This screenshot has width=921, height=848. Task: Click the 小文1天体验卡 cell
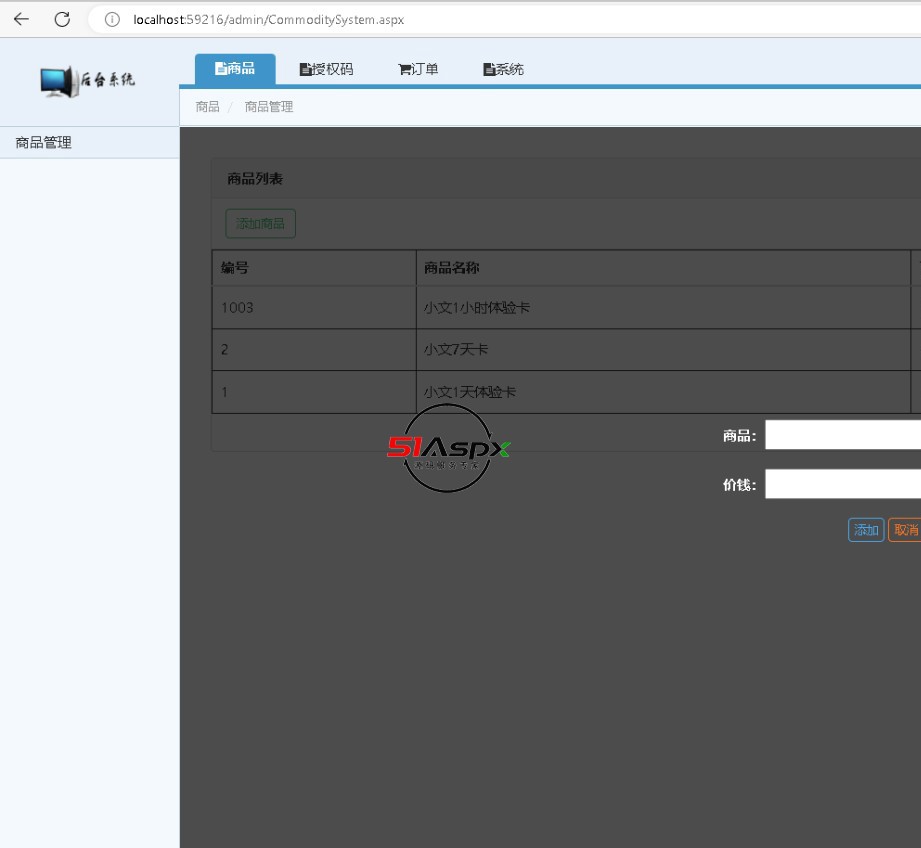(663, 392)
